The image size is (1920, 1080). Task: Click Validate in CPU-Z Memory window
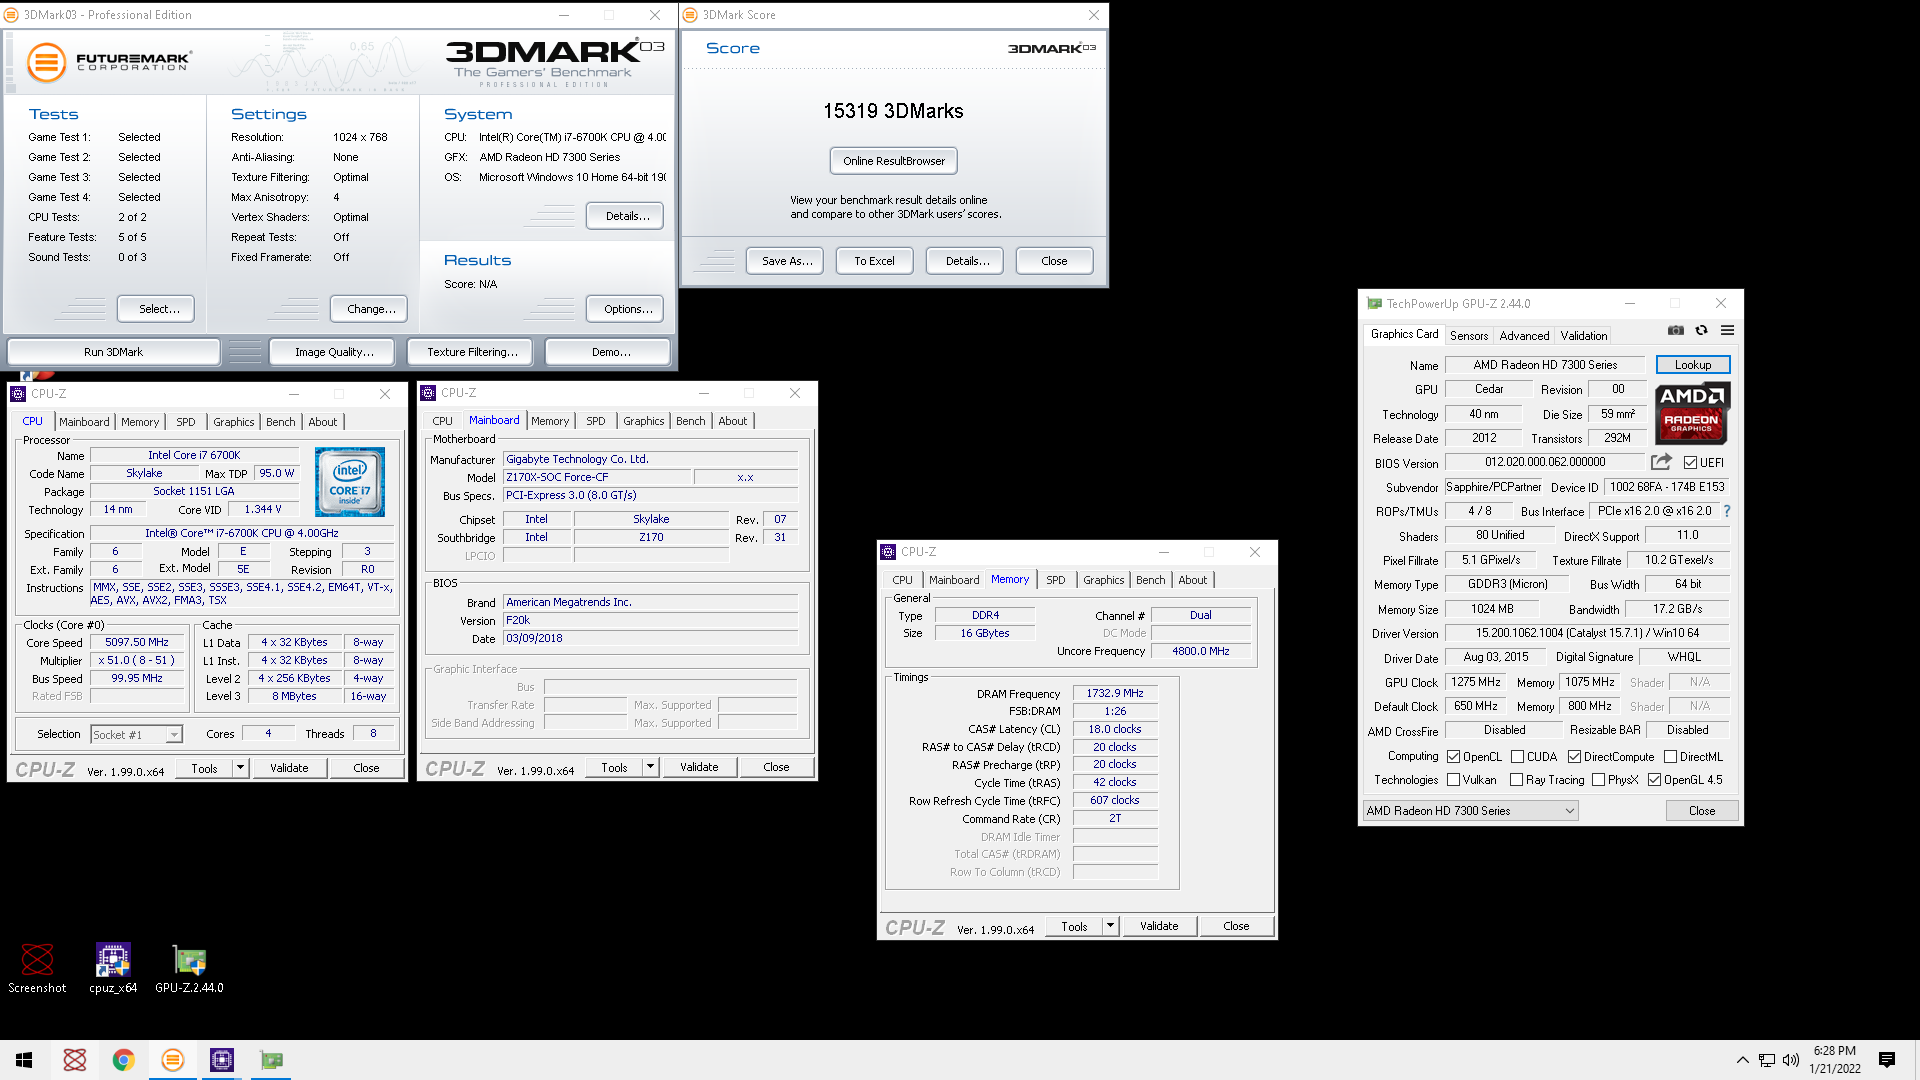(1159, 926)
